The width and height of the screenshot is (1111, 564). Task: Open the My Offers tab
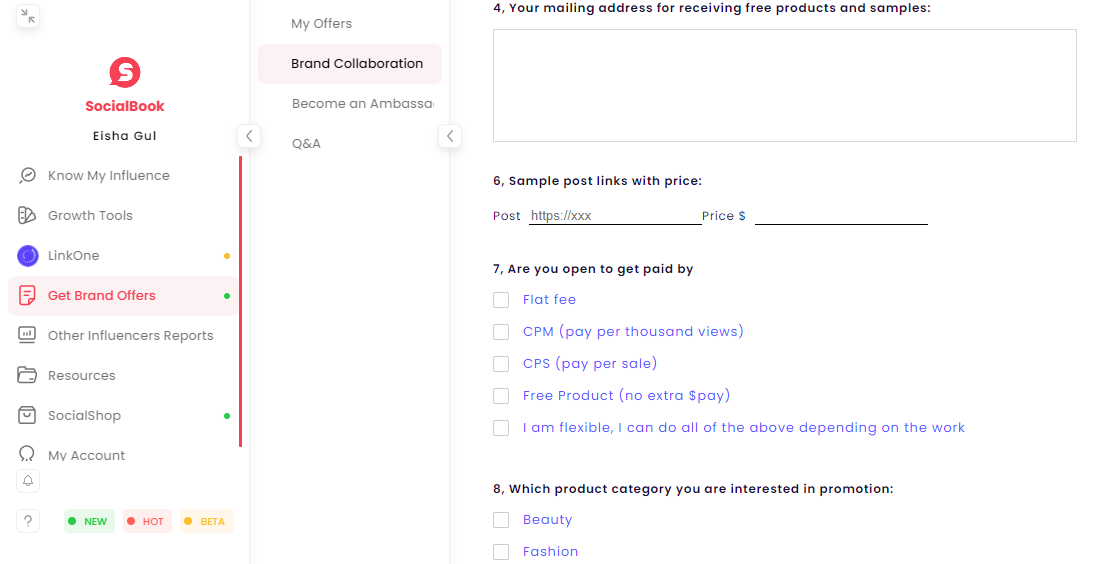322,24
